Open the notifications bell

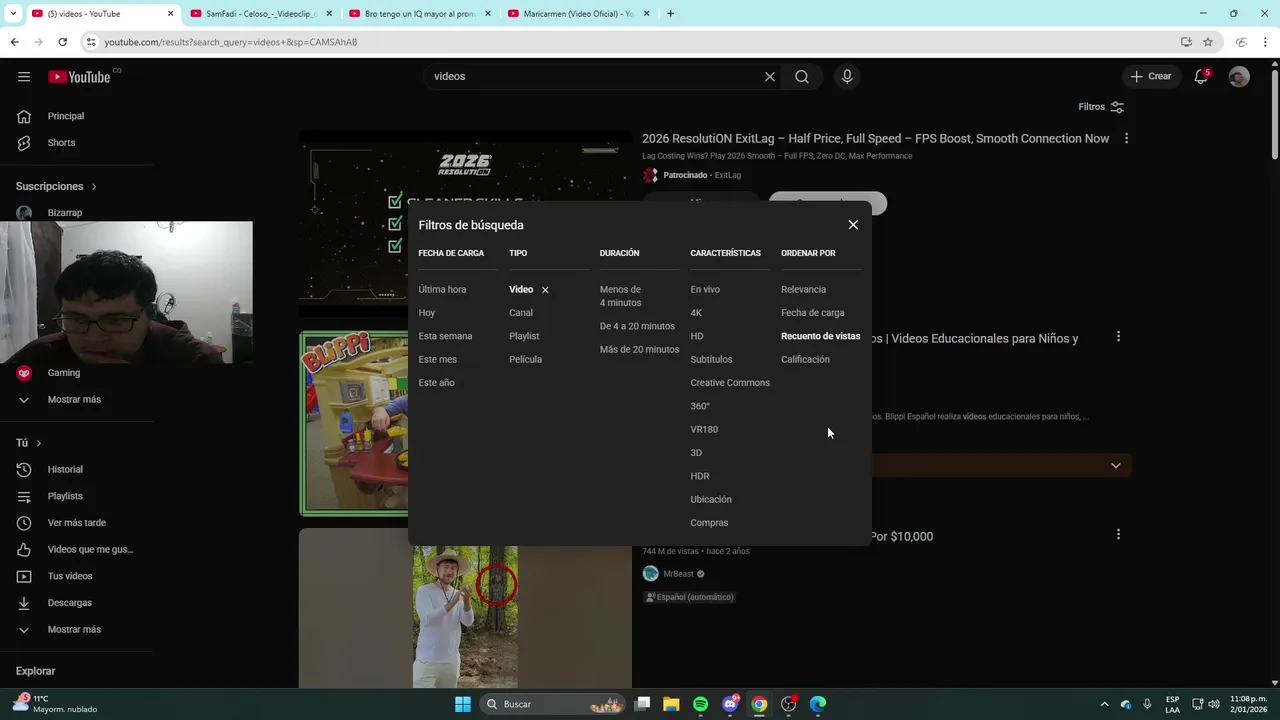click(x=1202, y=77)
